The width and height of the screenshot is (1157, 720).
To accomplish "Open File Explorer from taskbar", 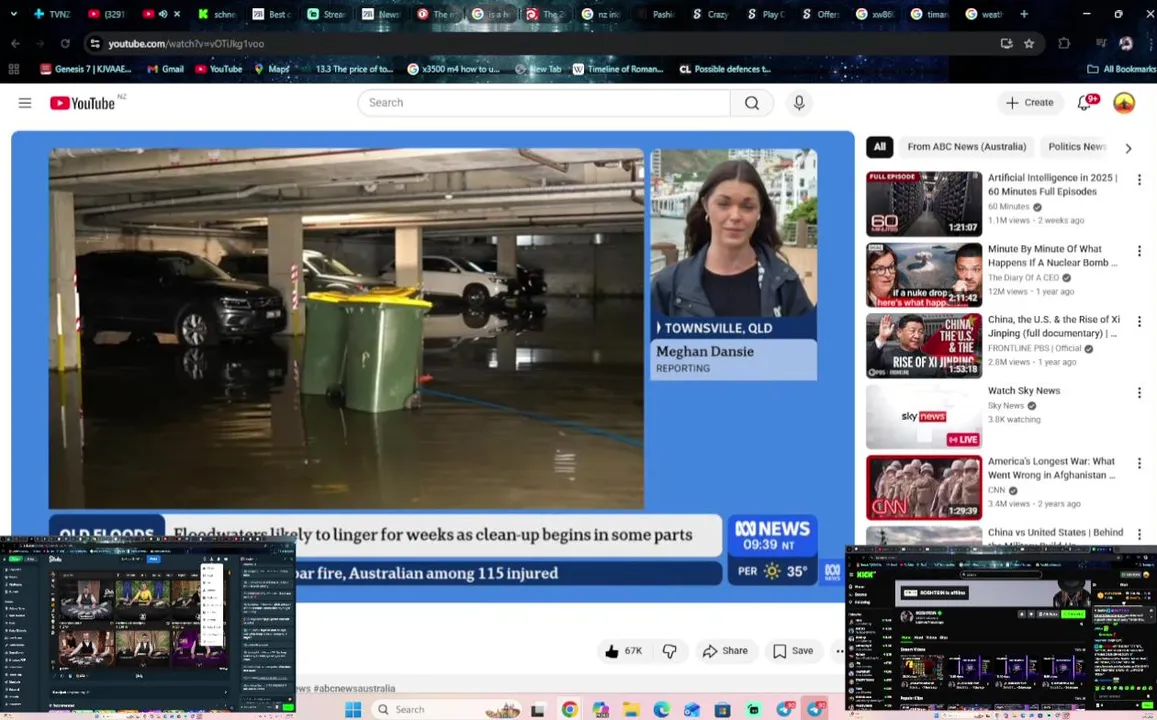I will click(x=631, y=710).
